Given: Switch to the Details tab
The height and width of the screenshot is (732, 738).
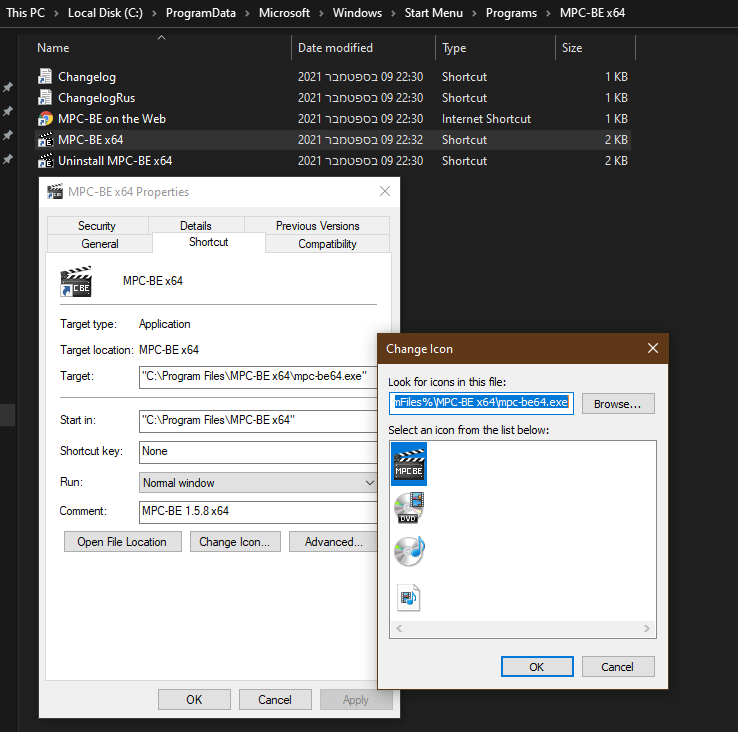Looking at the screenshot, I should click(x=196, y=225).
